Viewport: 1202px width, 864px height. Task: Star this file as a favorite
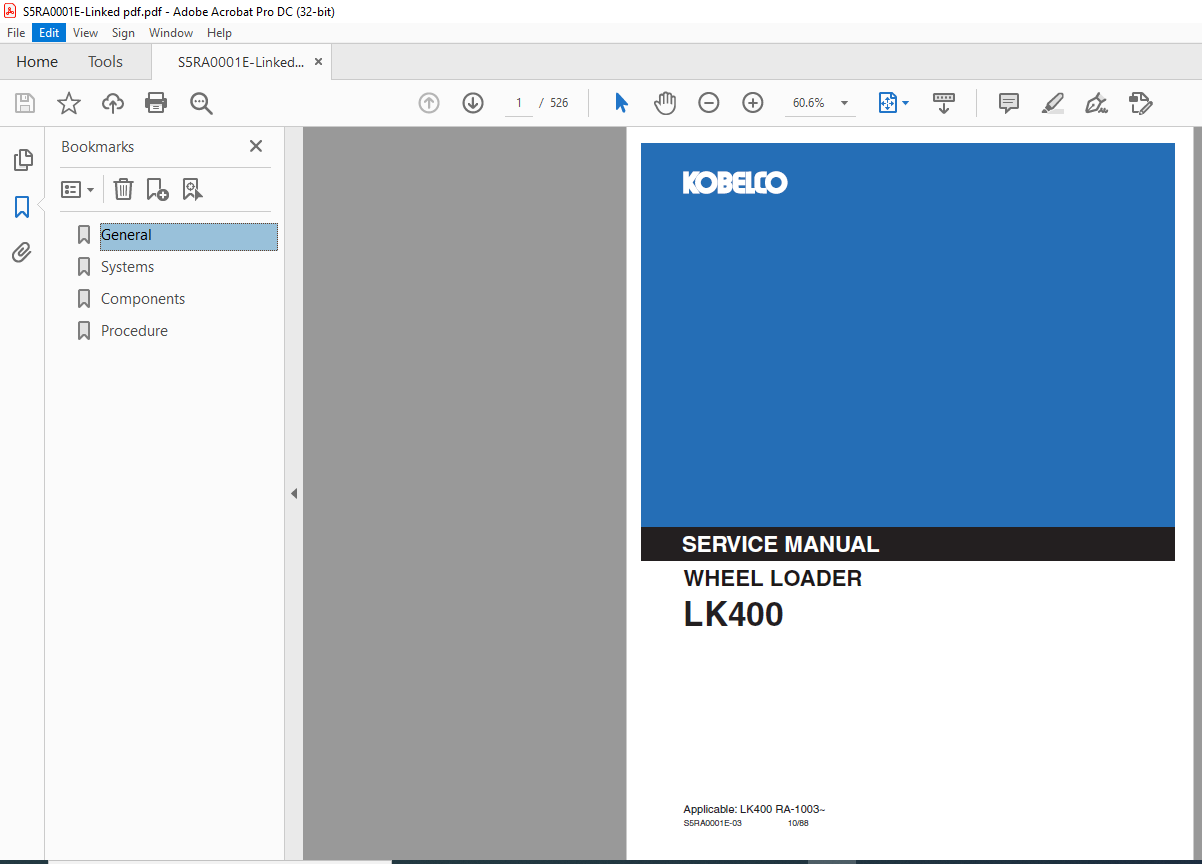pyautogui.click(x=68, y=103)
